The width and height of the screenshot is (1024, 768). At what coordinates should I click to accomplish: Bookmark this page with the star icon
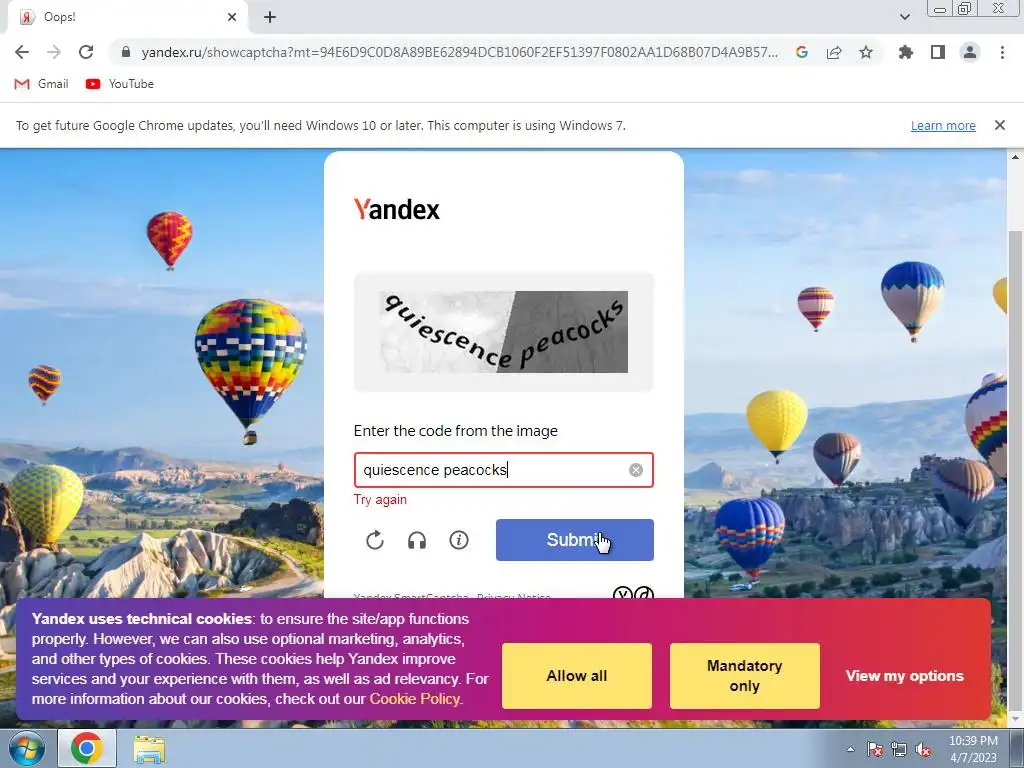point(866,52)
